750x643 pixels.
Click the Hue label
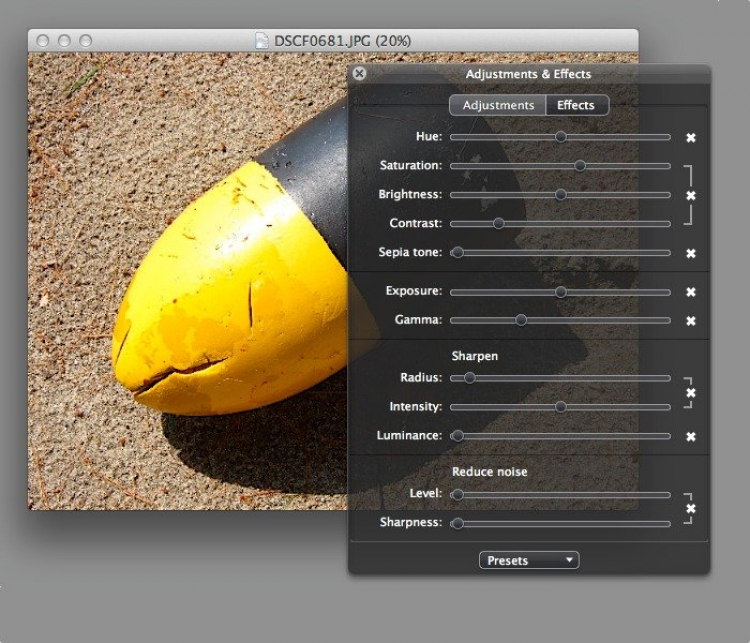click(x=429, y=136)
